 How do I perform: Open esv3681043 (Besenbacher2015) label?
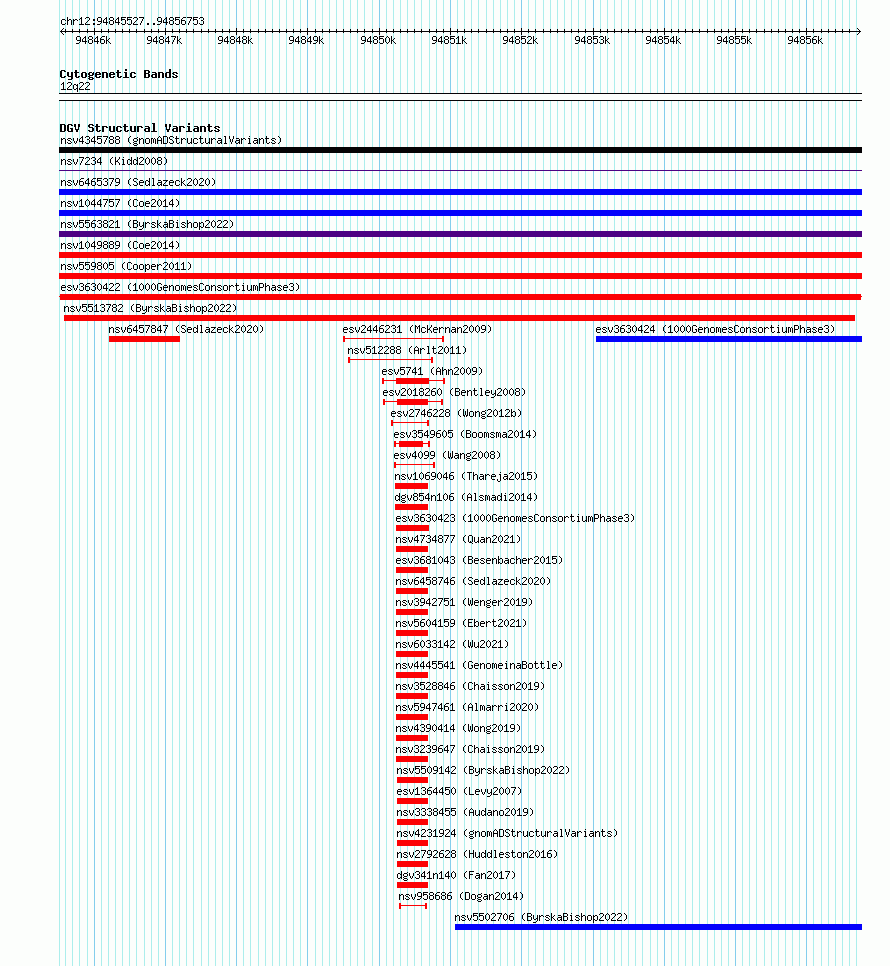pos(479,560)
